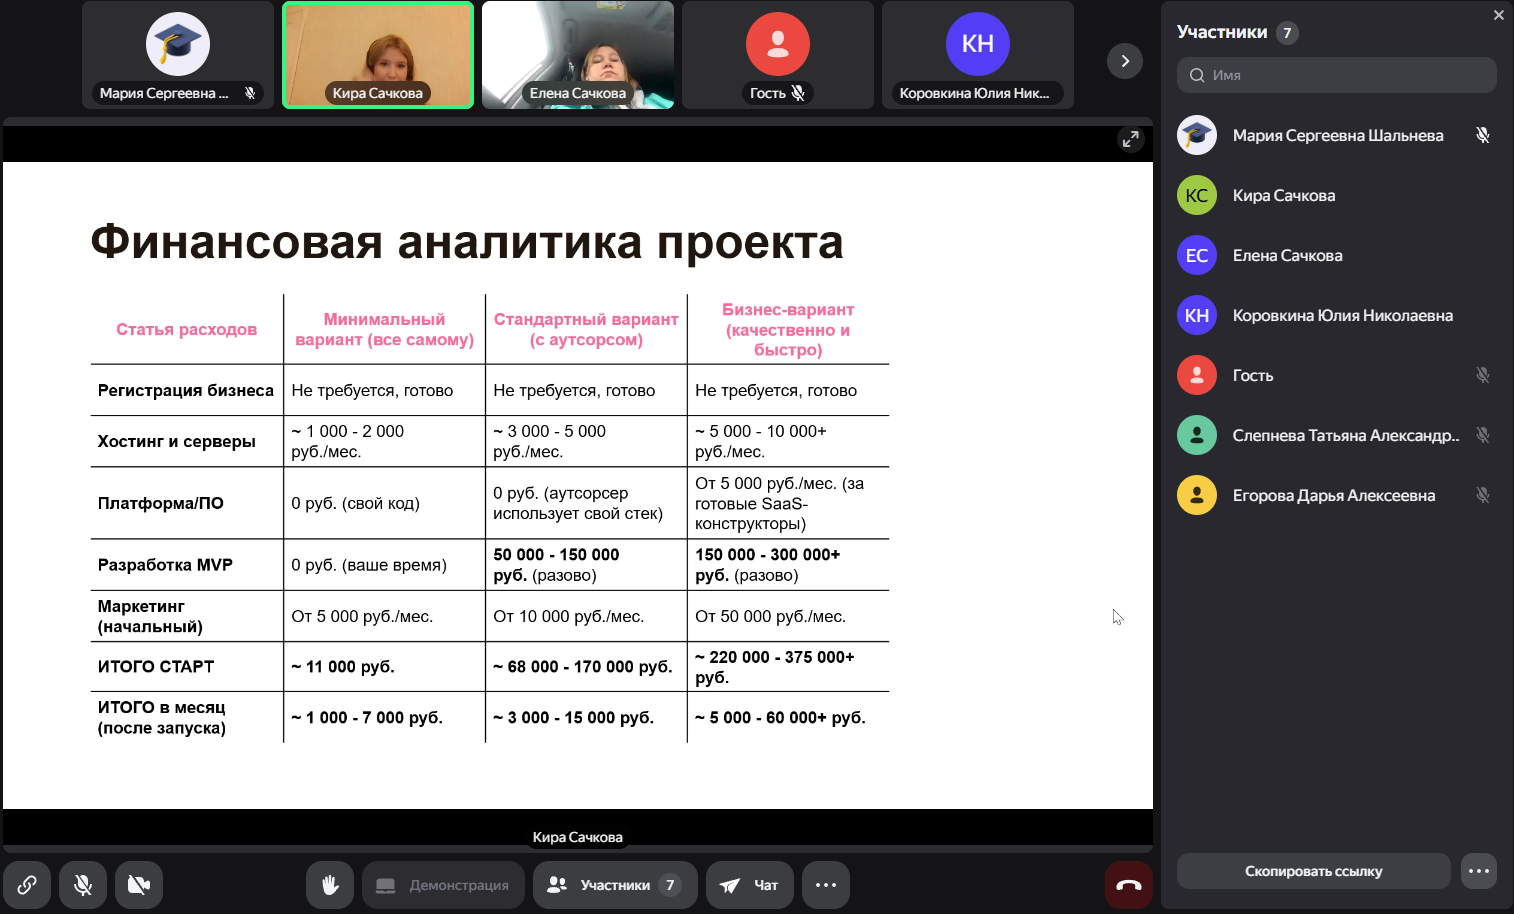Screen dimensions: 1514x914
Task: Unmute microphone in bottom toolbar
Action: click(83, 885)
